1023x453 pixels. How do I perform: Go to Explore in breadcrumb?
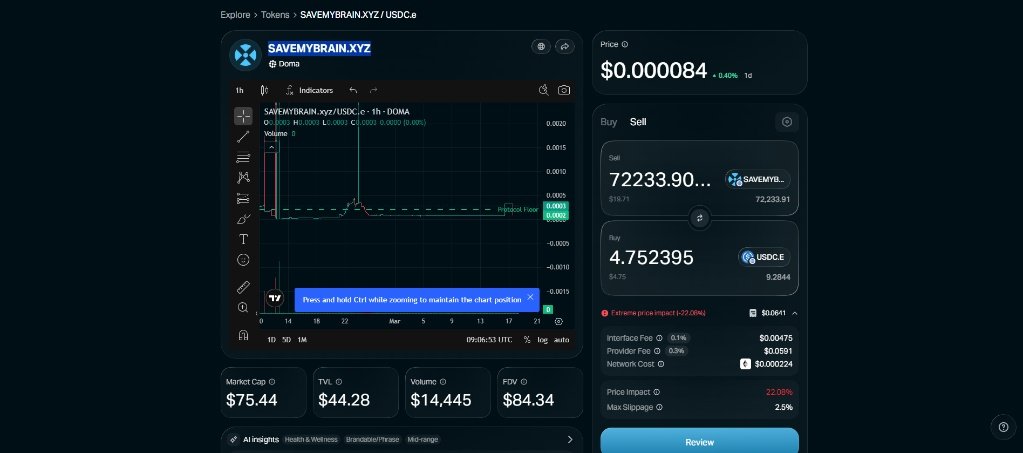pos(235,14)
